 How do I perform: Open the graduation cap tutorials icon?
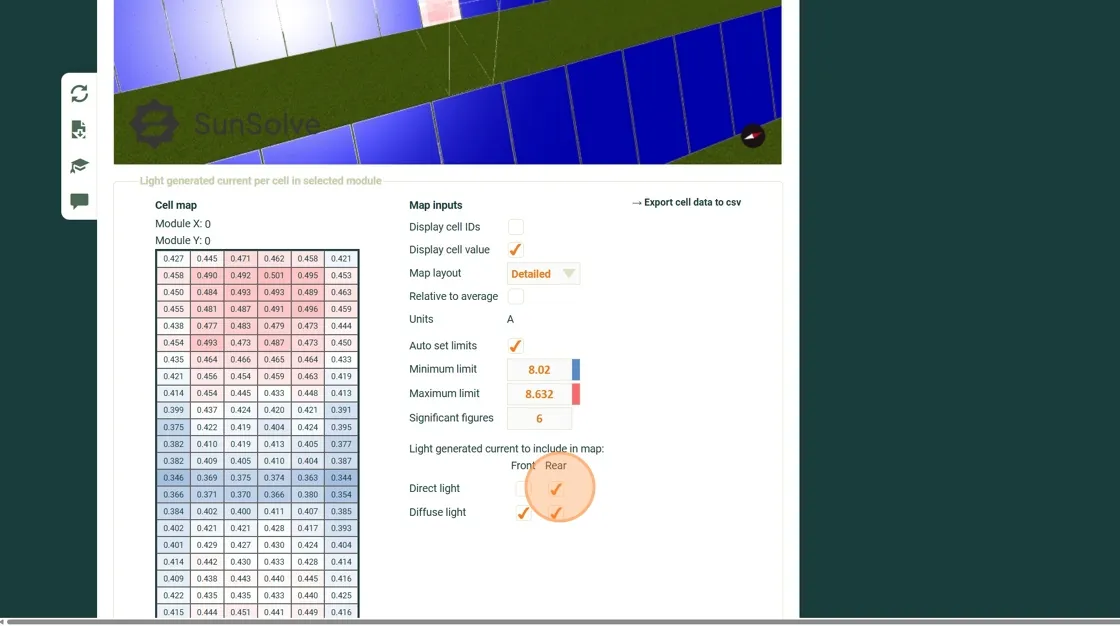point(79,165)
